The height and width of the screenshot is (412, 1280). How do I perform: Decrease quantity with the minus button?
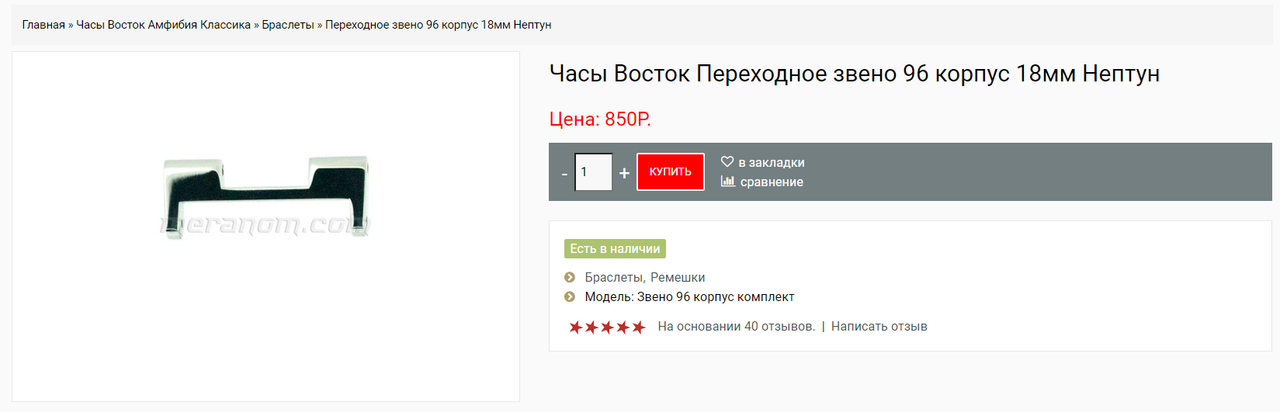point(564,173)
